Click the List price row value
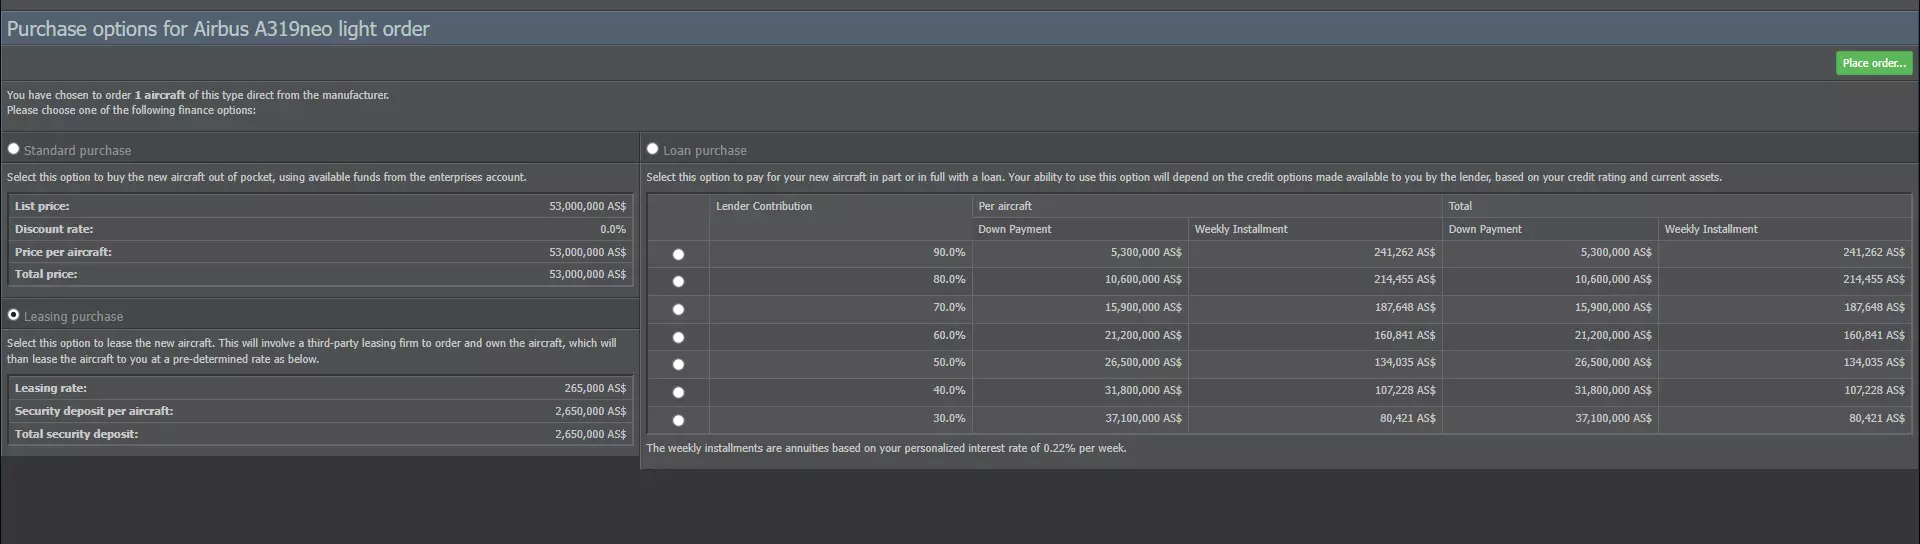Viewport: 1920px width, 544px height. 587,206
